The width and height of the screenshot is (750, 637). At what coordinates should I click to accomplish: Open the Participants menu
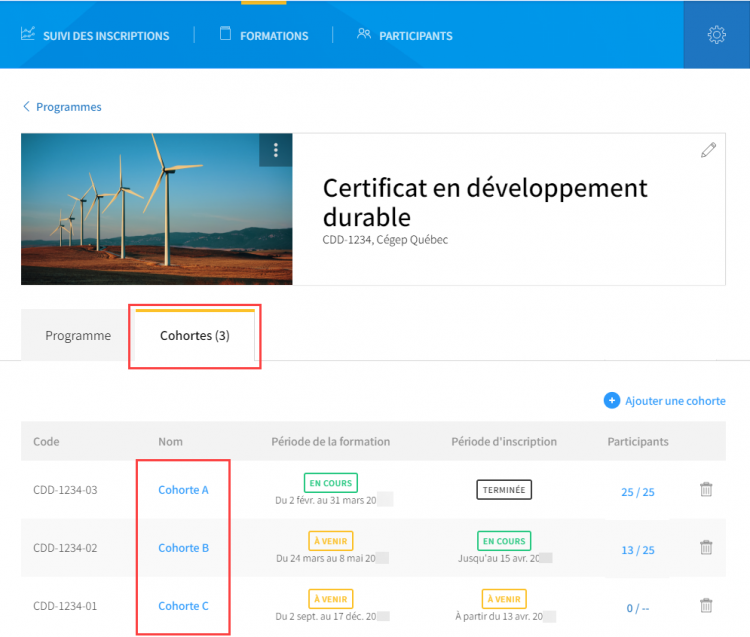click(416, 36)
